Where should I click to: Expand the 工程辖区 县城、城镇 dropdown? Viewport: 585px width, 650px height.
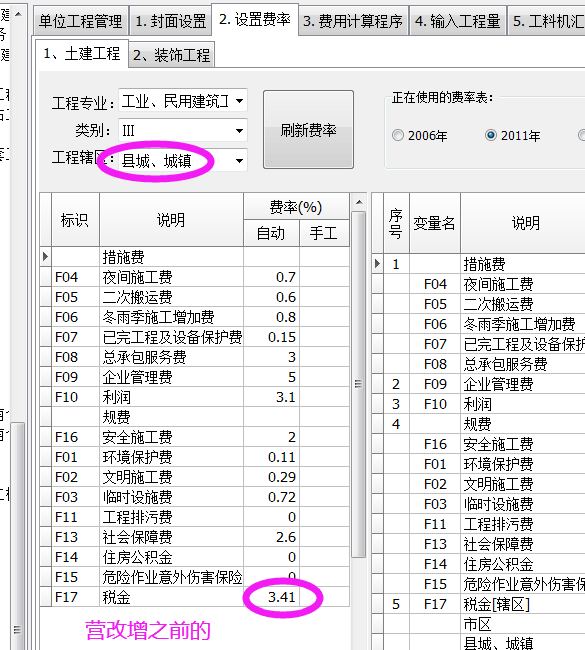point(239,160)
